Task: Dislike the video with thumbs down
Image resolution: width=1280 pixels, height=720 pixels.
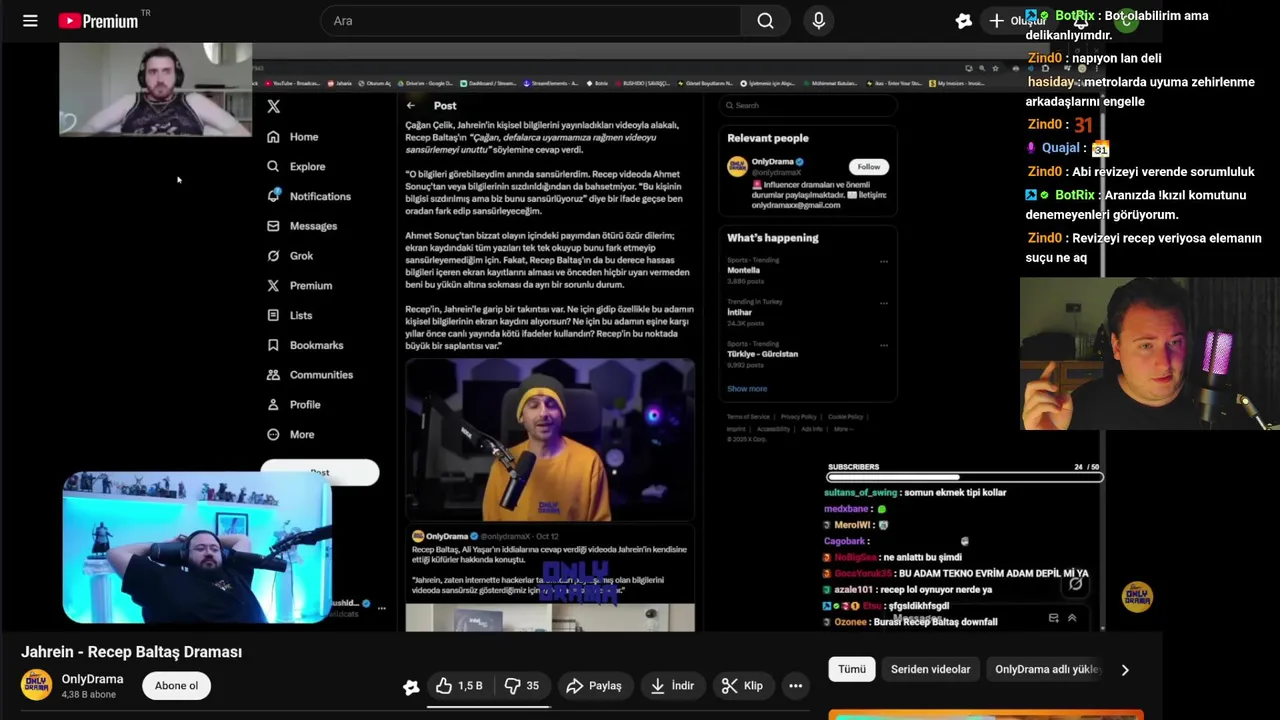Action: click(x=523, y=686)
